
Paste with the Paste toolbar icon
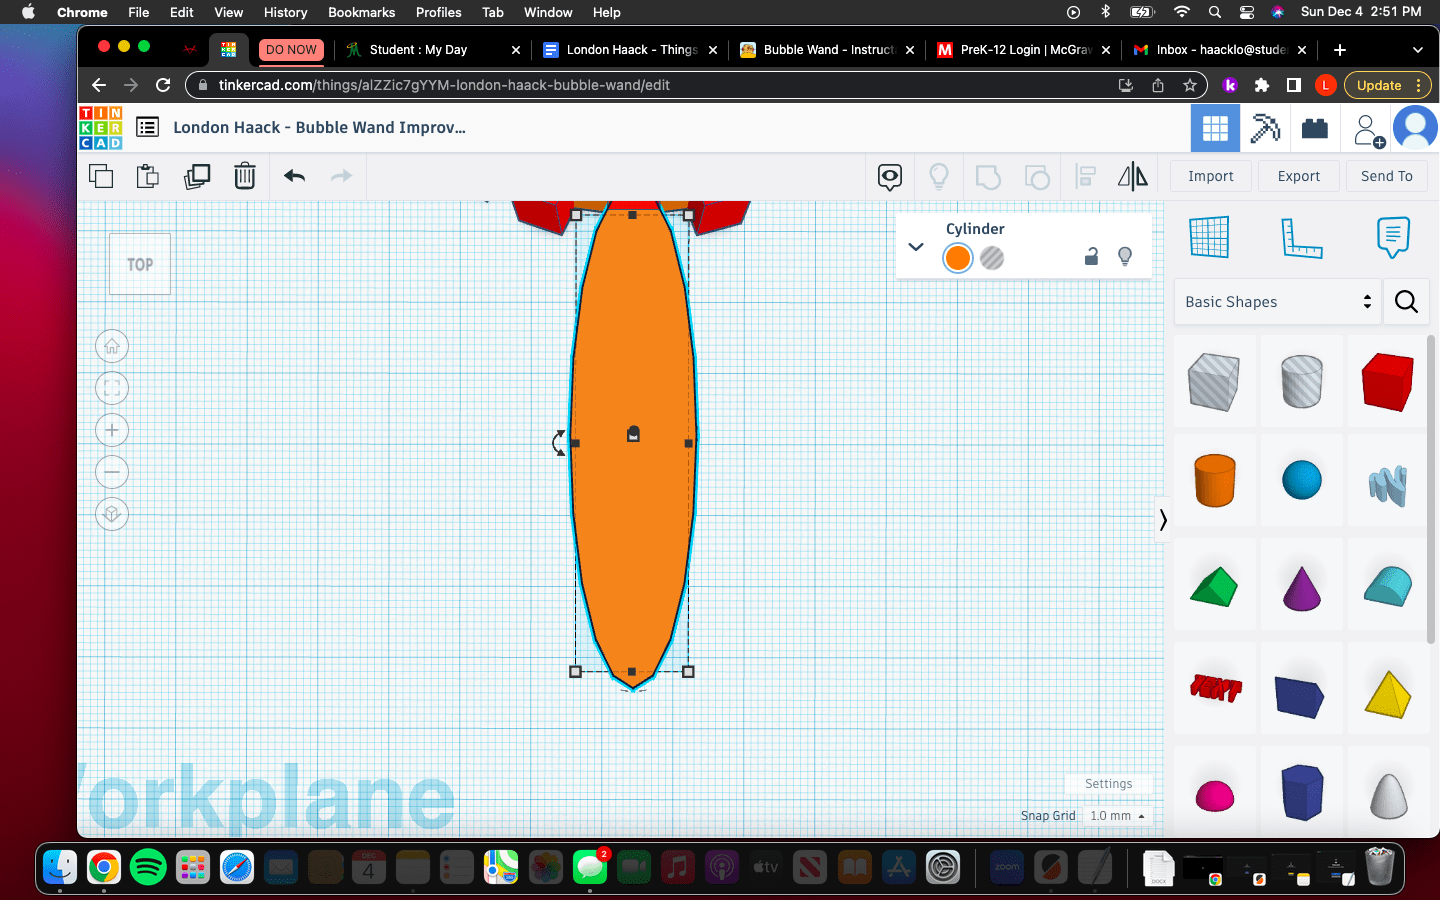[x=148, y=176]
